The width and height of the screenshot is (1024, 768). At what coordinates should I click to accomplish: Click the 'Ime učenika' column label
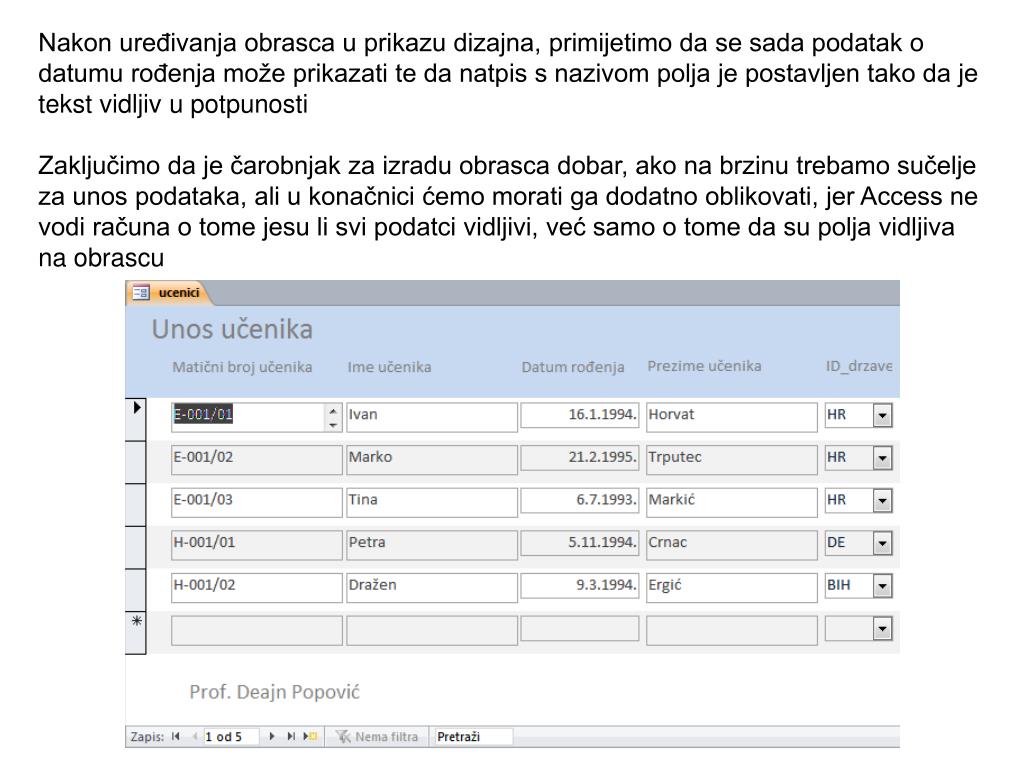pyautogui.click(x=389, y=368)
